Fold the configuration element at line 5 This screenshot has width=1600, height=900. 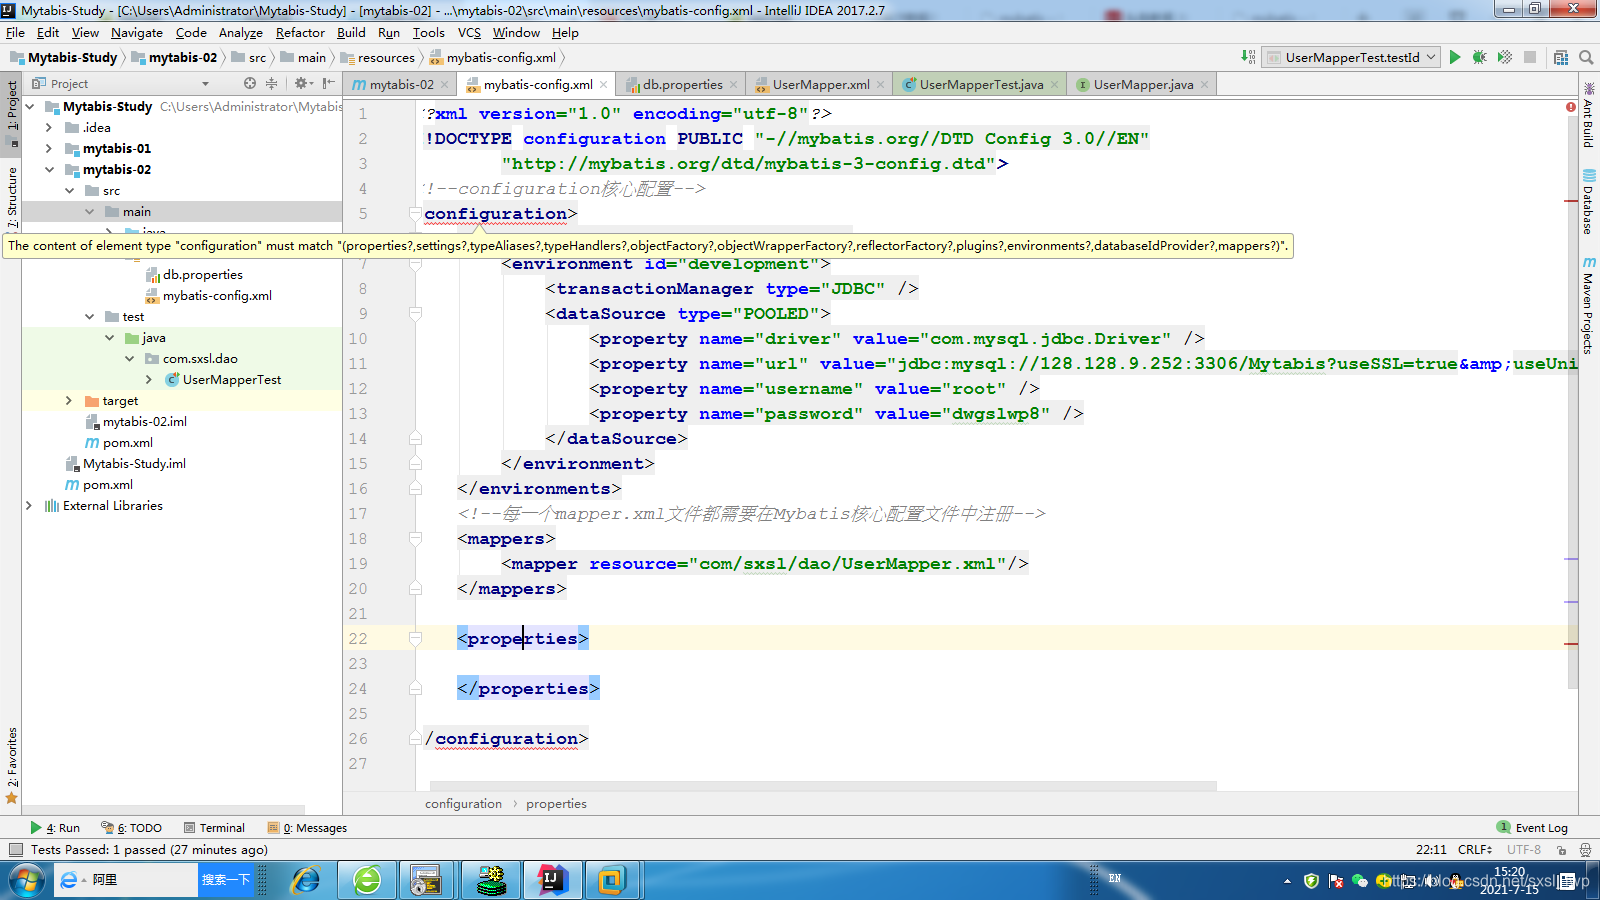pos(415,214)
